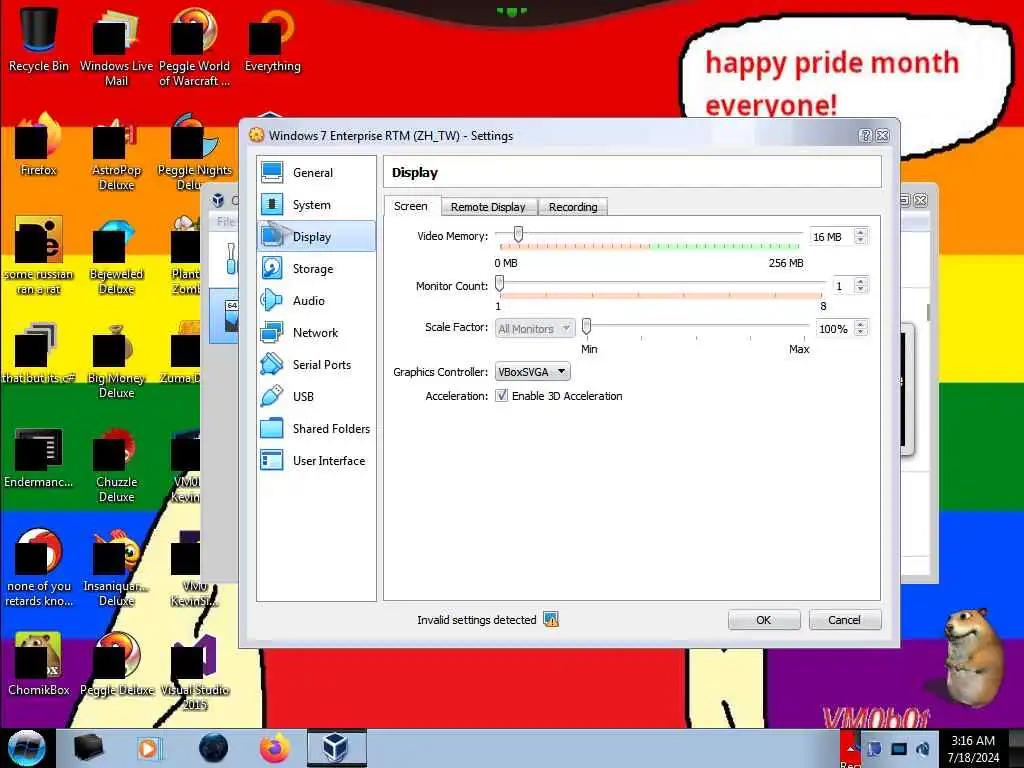Select the Endermanc... desktop icon

39,457
